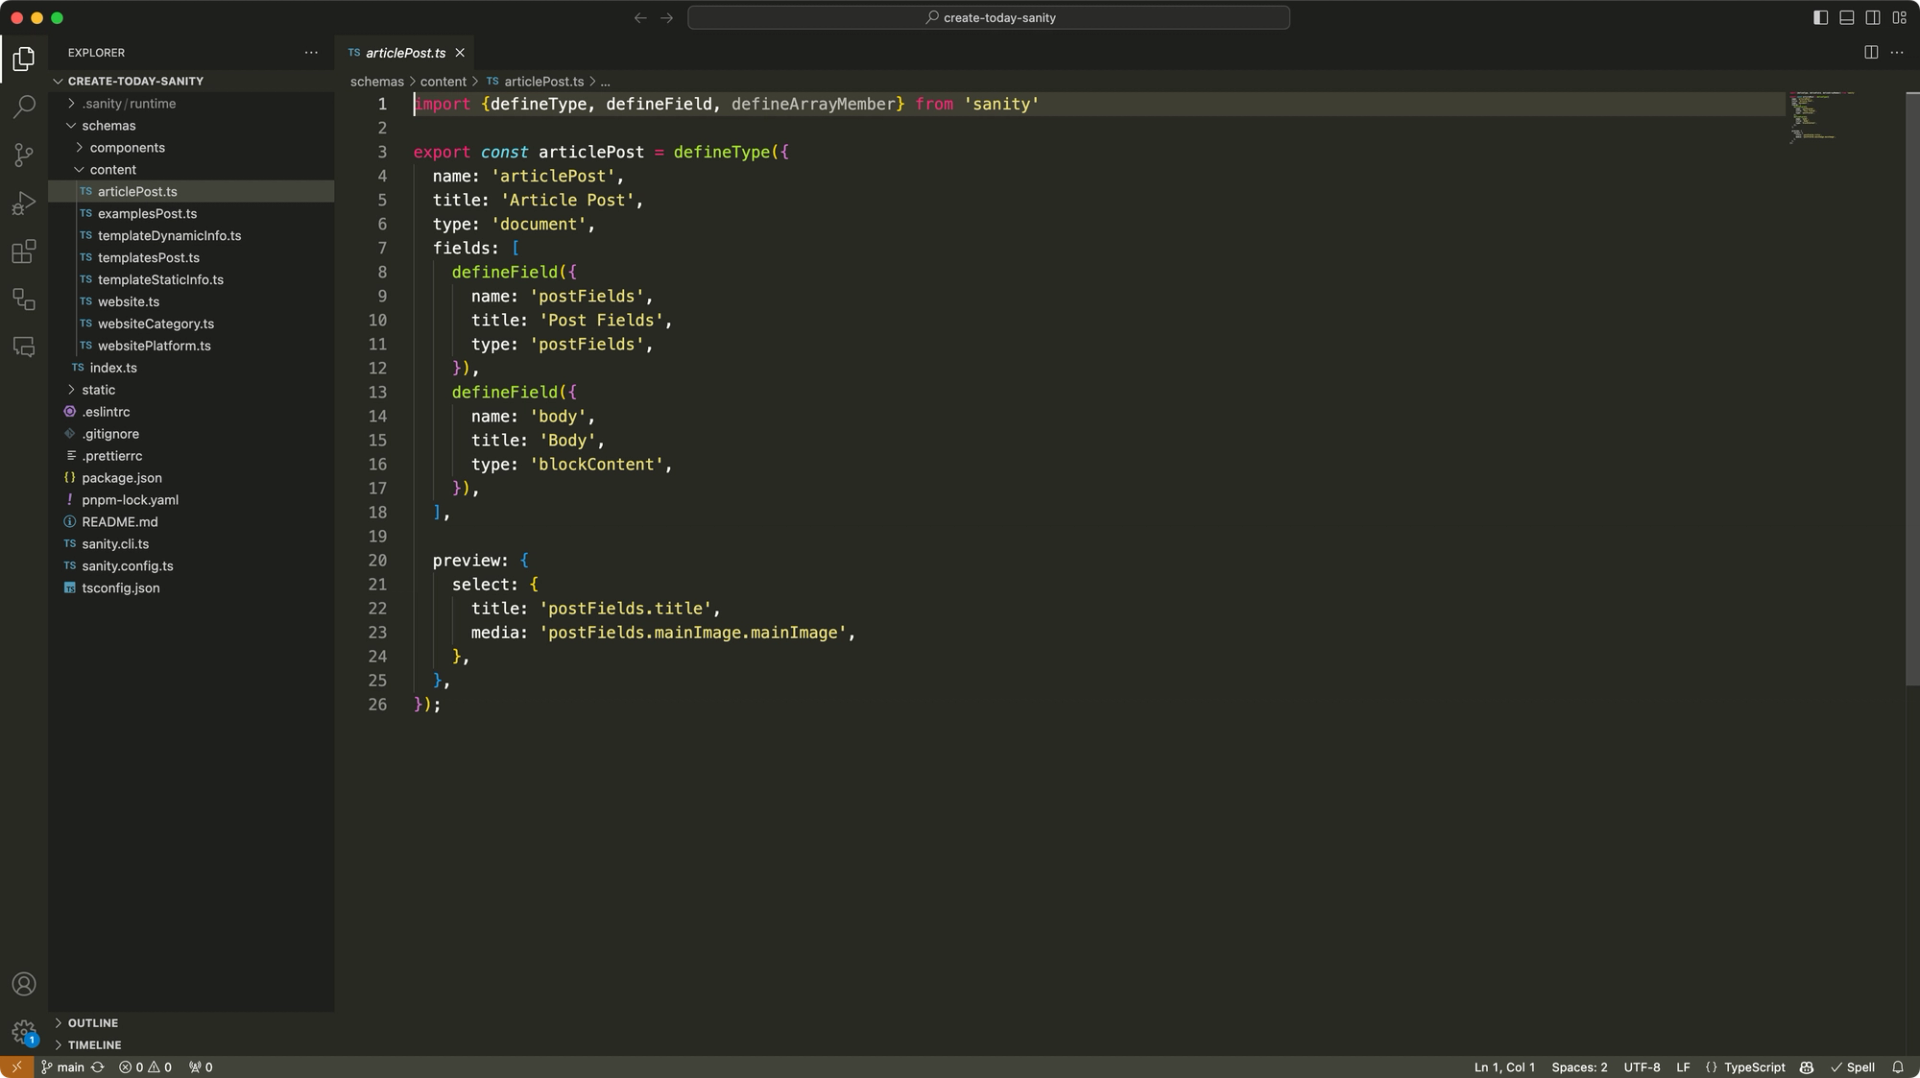
Task: Click the notifications bell in status bar
Action: tap(1897, 1067)
